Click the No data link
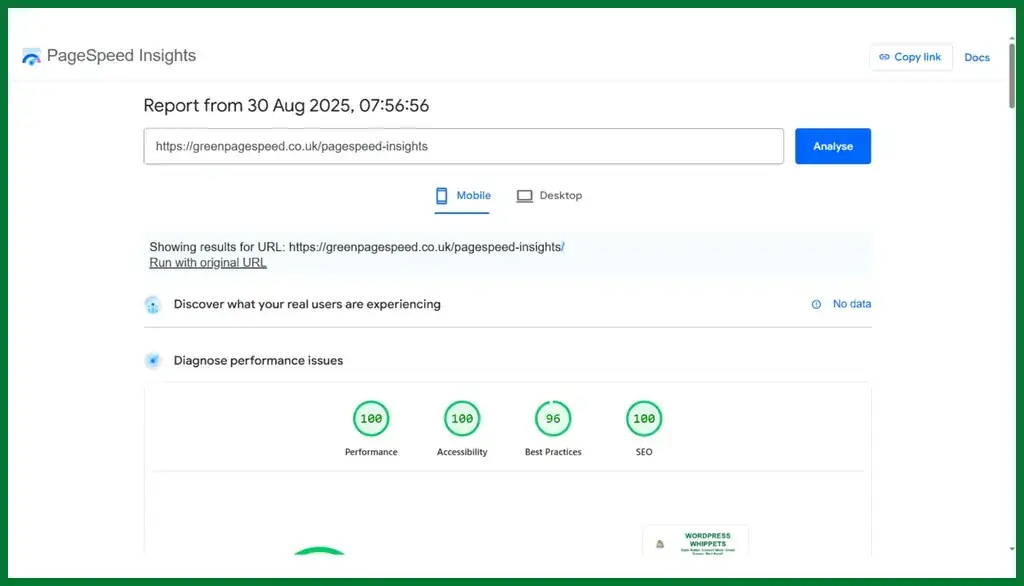 point(851,304)
